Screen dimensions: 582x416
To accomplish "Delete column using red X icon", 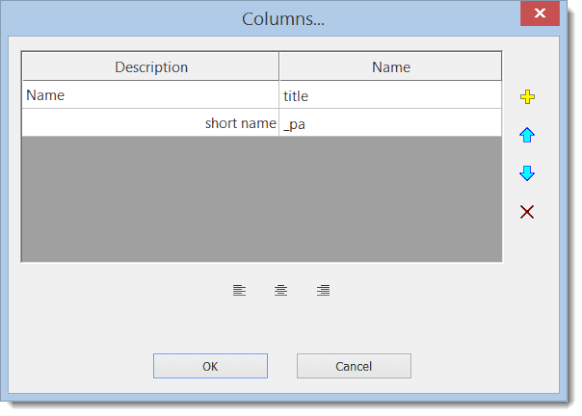I will [x=527, y=212].
